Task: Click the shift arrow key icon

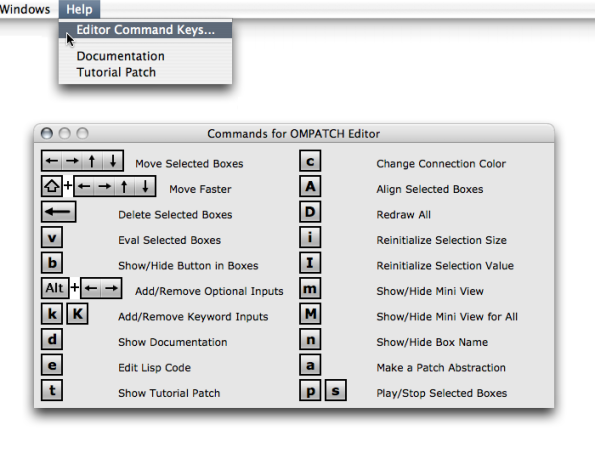Action: coord(52,186)
